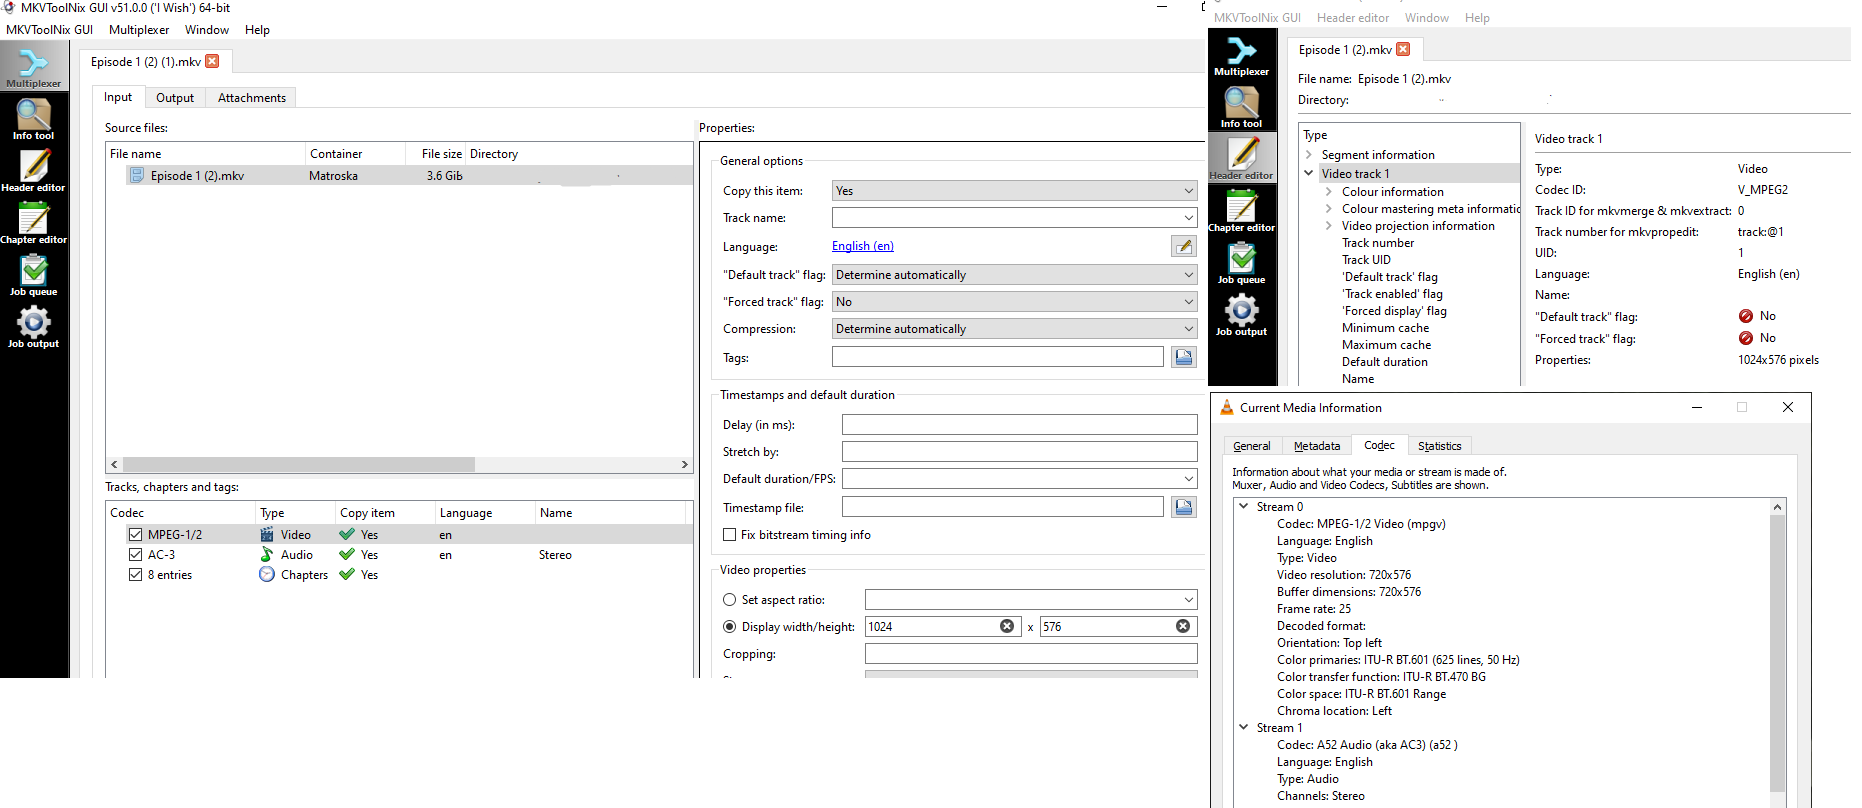Collapse Stream 1 in VLC codec tree
1862x808 pixels.
(1244, 727)
